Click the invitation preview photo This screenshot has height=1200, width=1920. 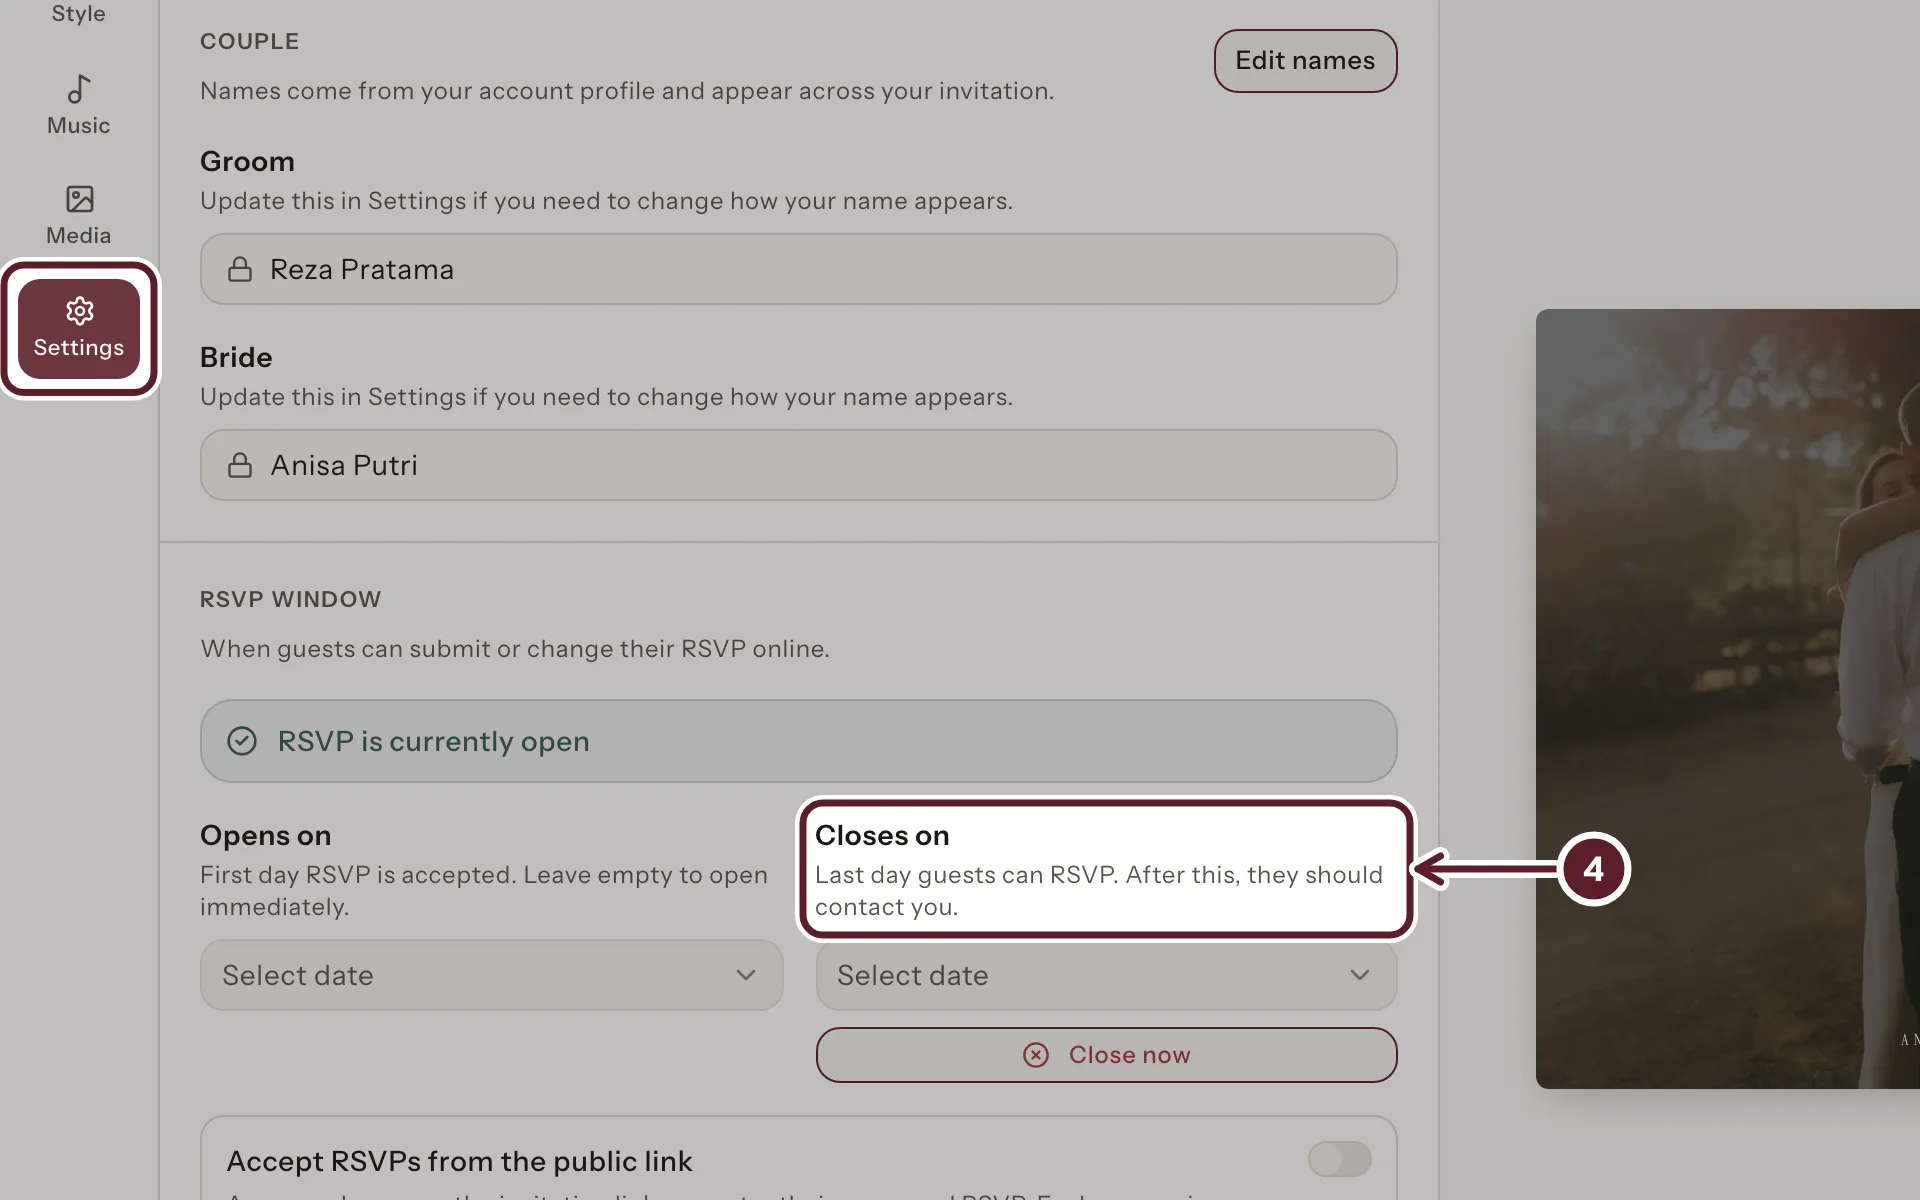click(x=1728, y=699)
